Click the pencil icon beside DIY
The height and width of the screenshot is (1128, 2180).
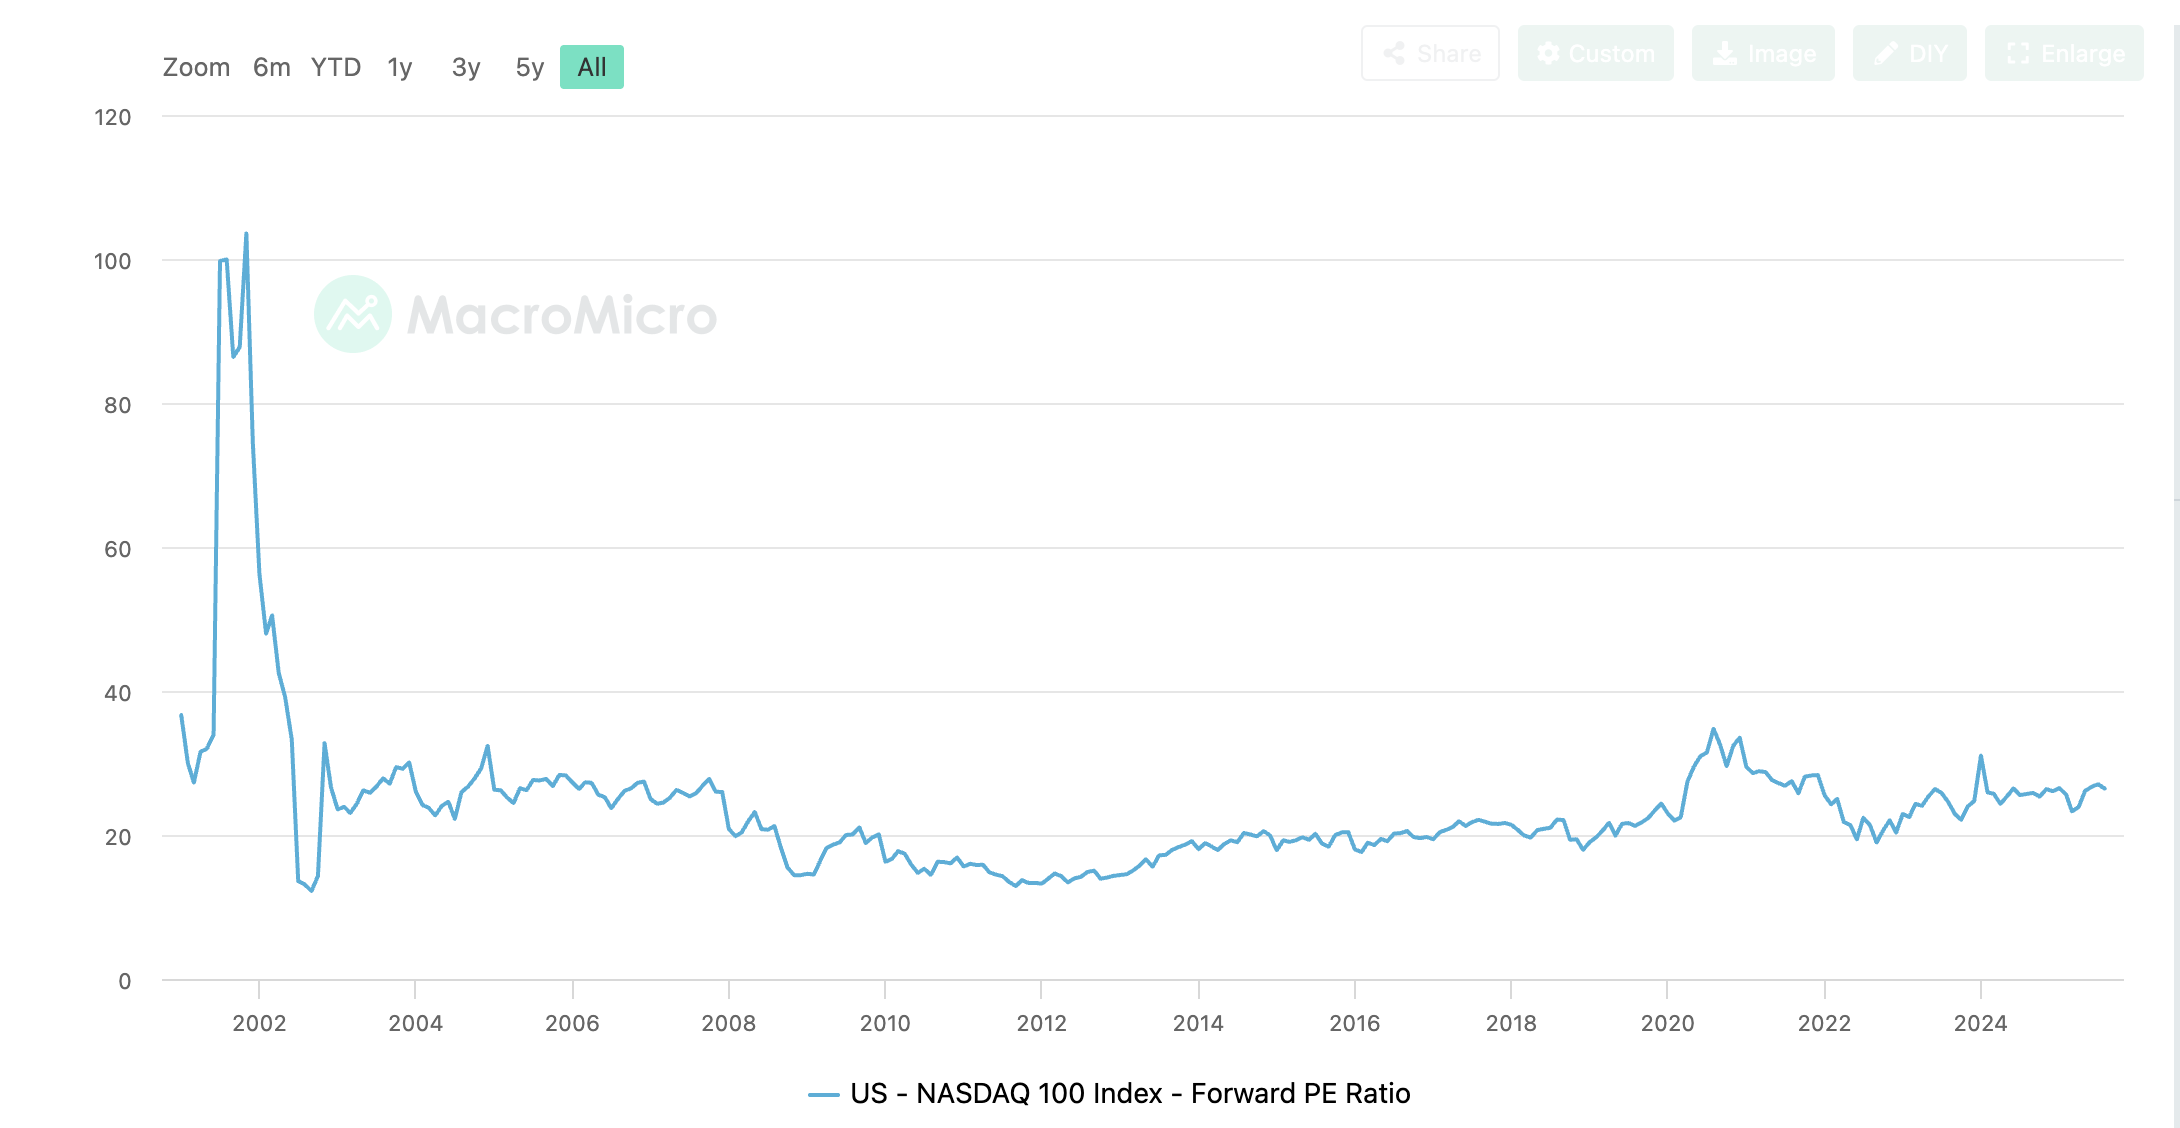tap(1885, 54)
